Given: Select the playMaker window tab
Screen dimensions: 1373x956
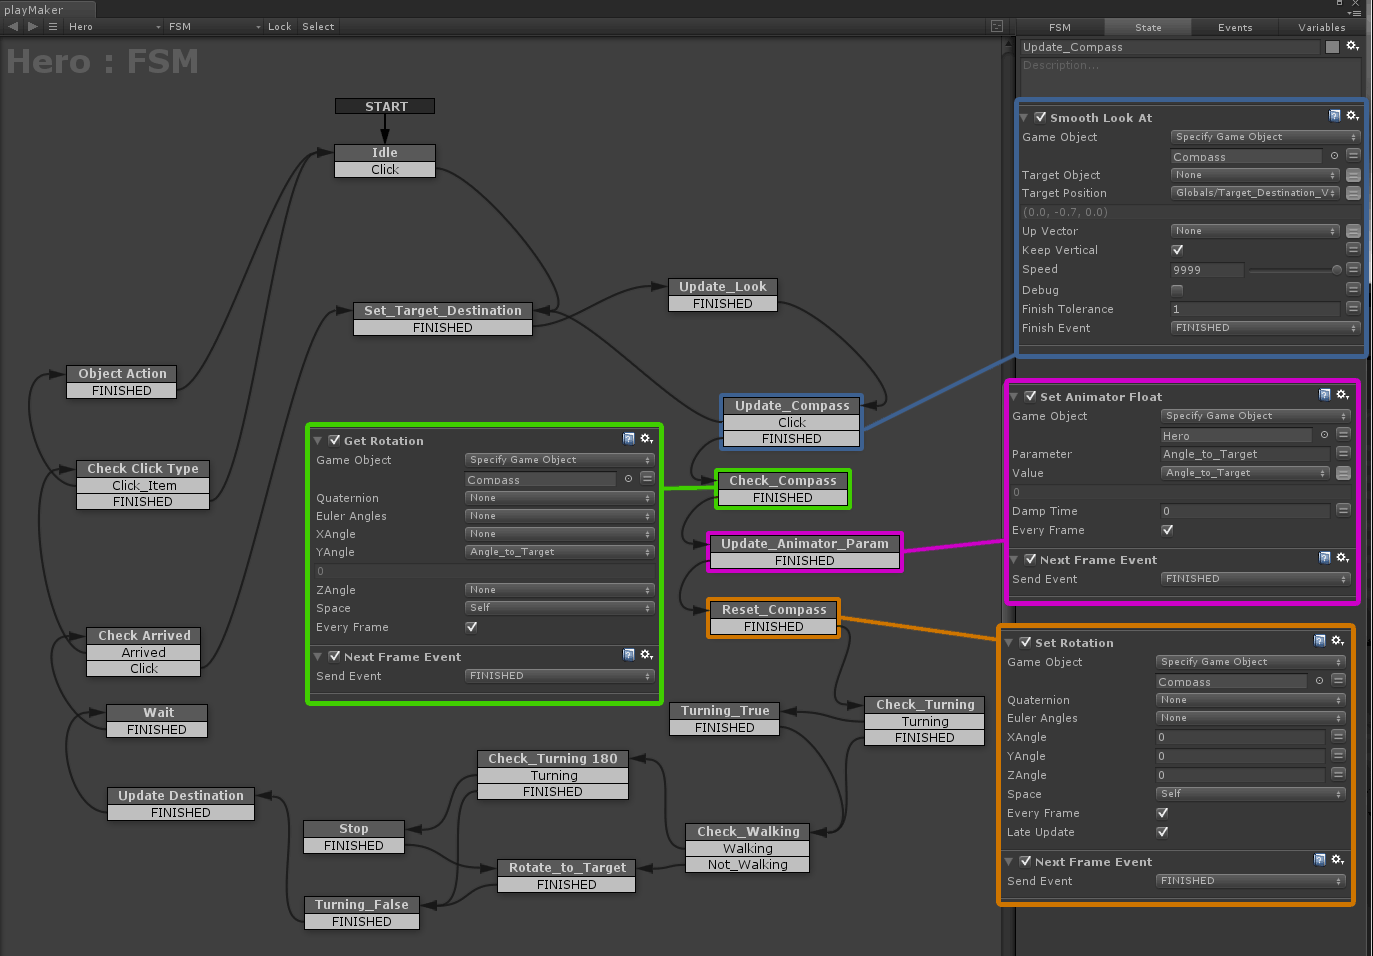Looking at the screenshot, I should (x=47, y=10).
